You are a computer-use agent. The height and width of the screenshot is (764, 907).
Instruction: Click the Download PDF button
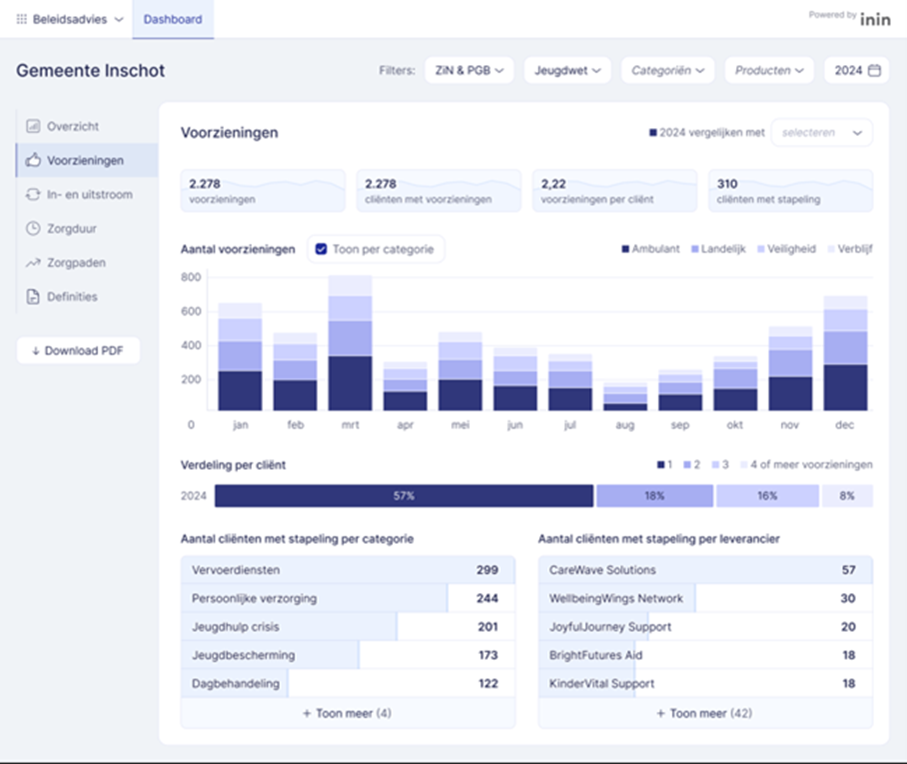click(78, 351)
